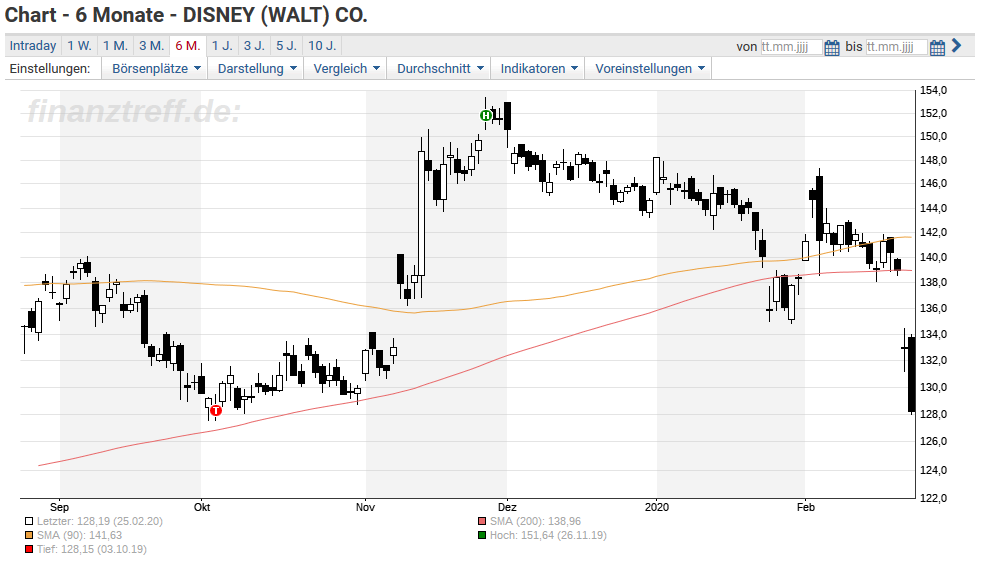Click the 'Einstellungen:' label

49,69
